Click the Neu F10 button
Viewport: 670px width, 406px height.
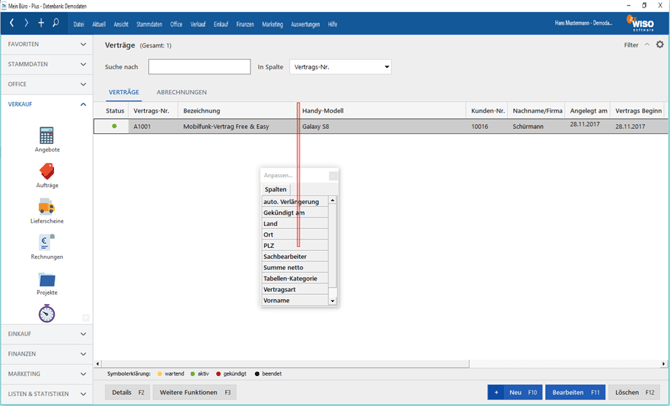(x=514, y=392)
